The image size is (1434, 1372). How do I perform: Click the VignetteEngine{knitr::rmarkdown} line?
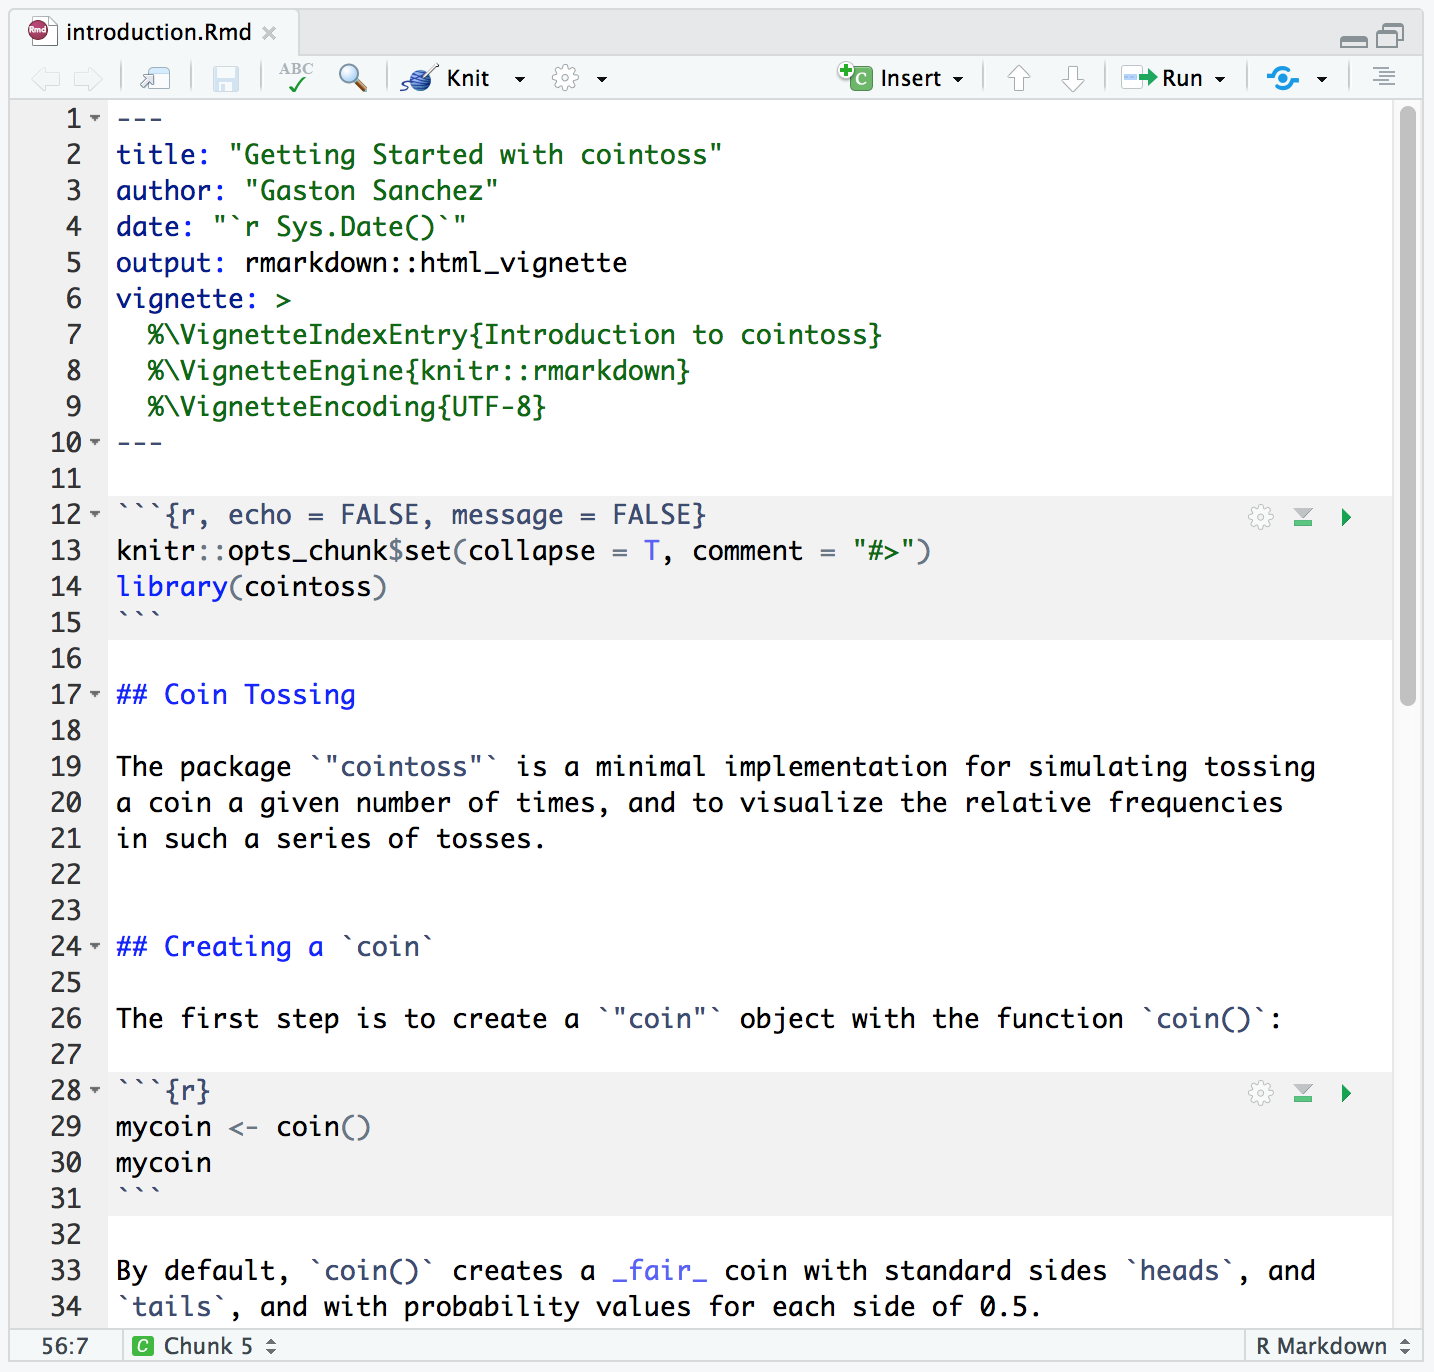pyautogui.click(x=419, y=371)
